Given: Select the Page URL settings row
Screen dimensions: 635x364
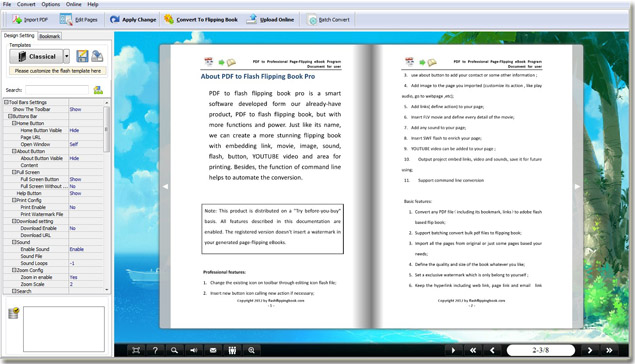Looking at the screenshot, I should [x=53, y=137].
